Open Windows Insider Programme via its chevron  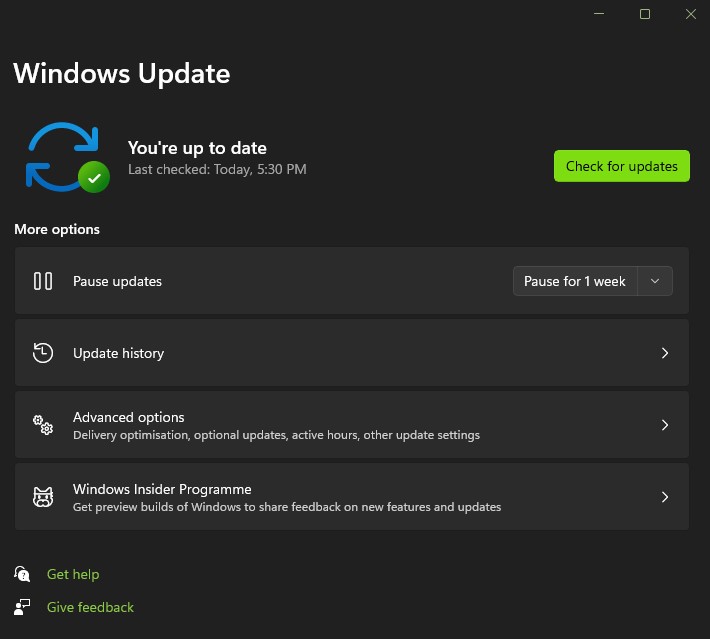tap(665, 497)
